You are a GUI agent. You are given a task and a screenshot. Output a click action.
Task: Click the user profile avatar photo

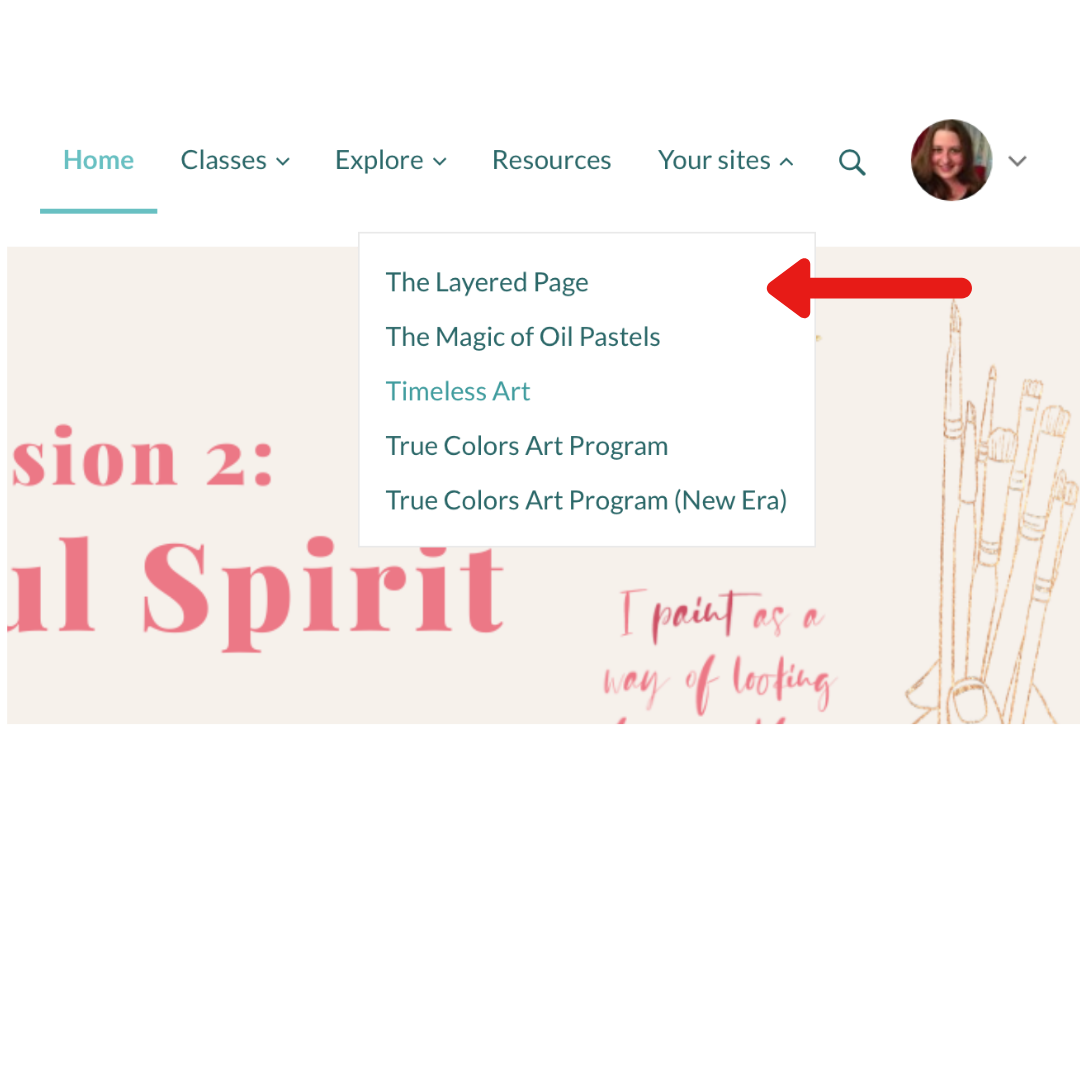[x=951, y=160]
